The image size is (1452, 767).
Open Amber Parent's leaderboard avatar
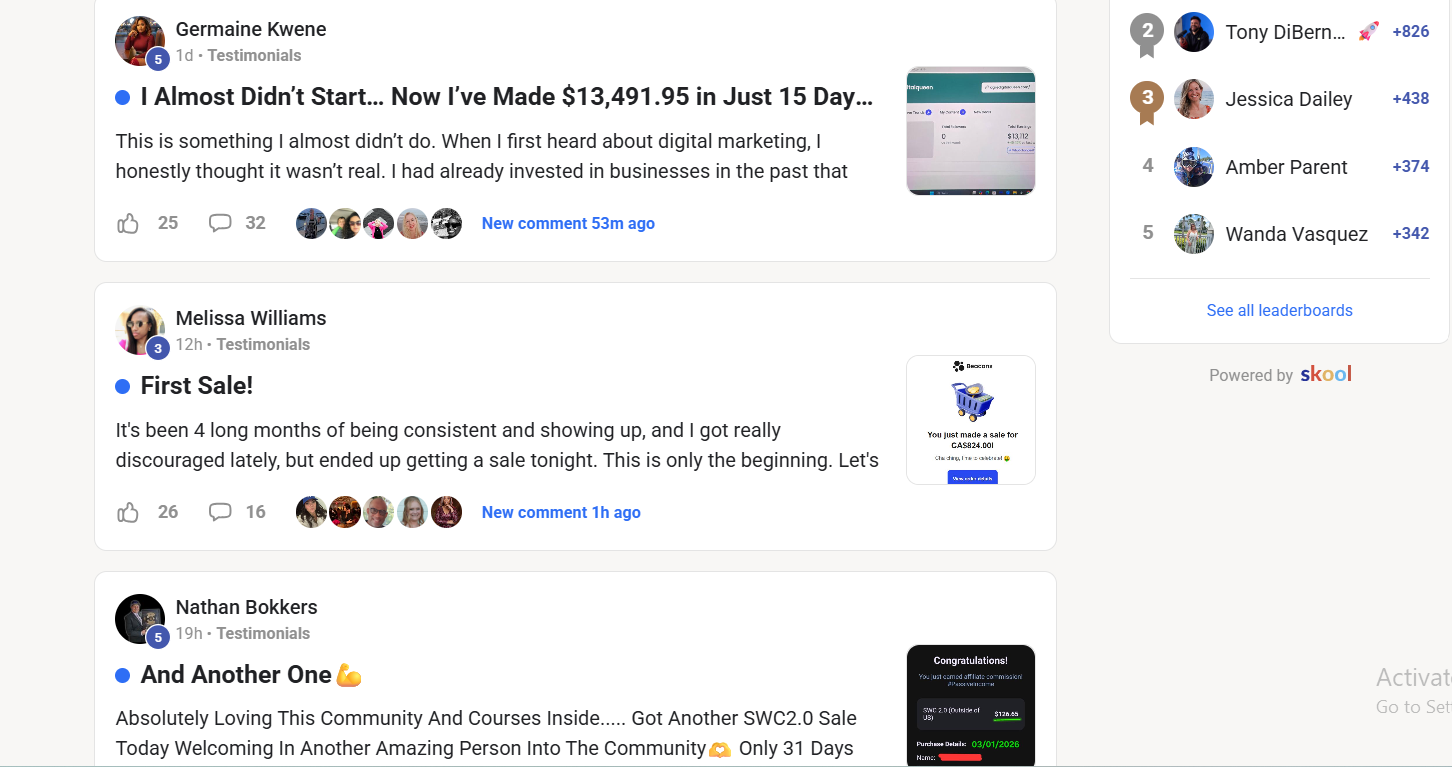pyautogui.click(x=1194, y=167)
